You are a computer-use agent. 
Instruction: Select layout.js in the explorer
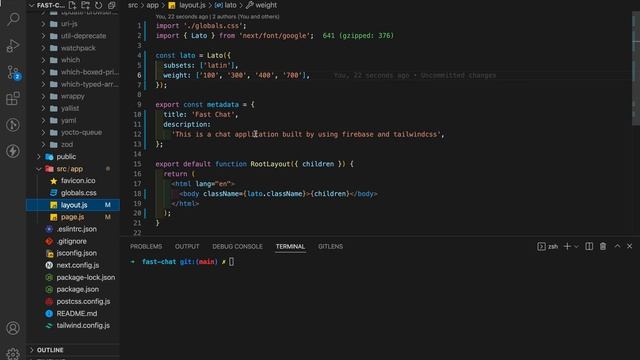pos(73,205)
